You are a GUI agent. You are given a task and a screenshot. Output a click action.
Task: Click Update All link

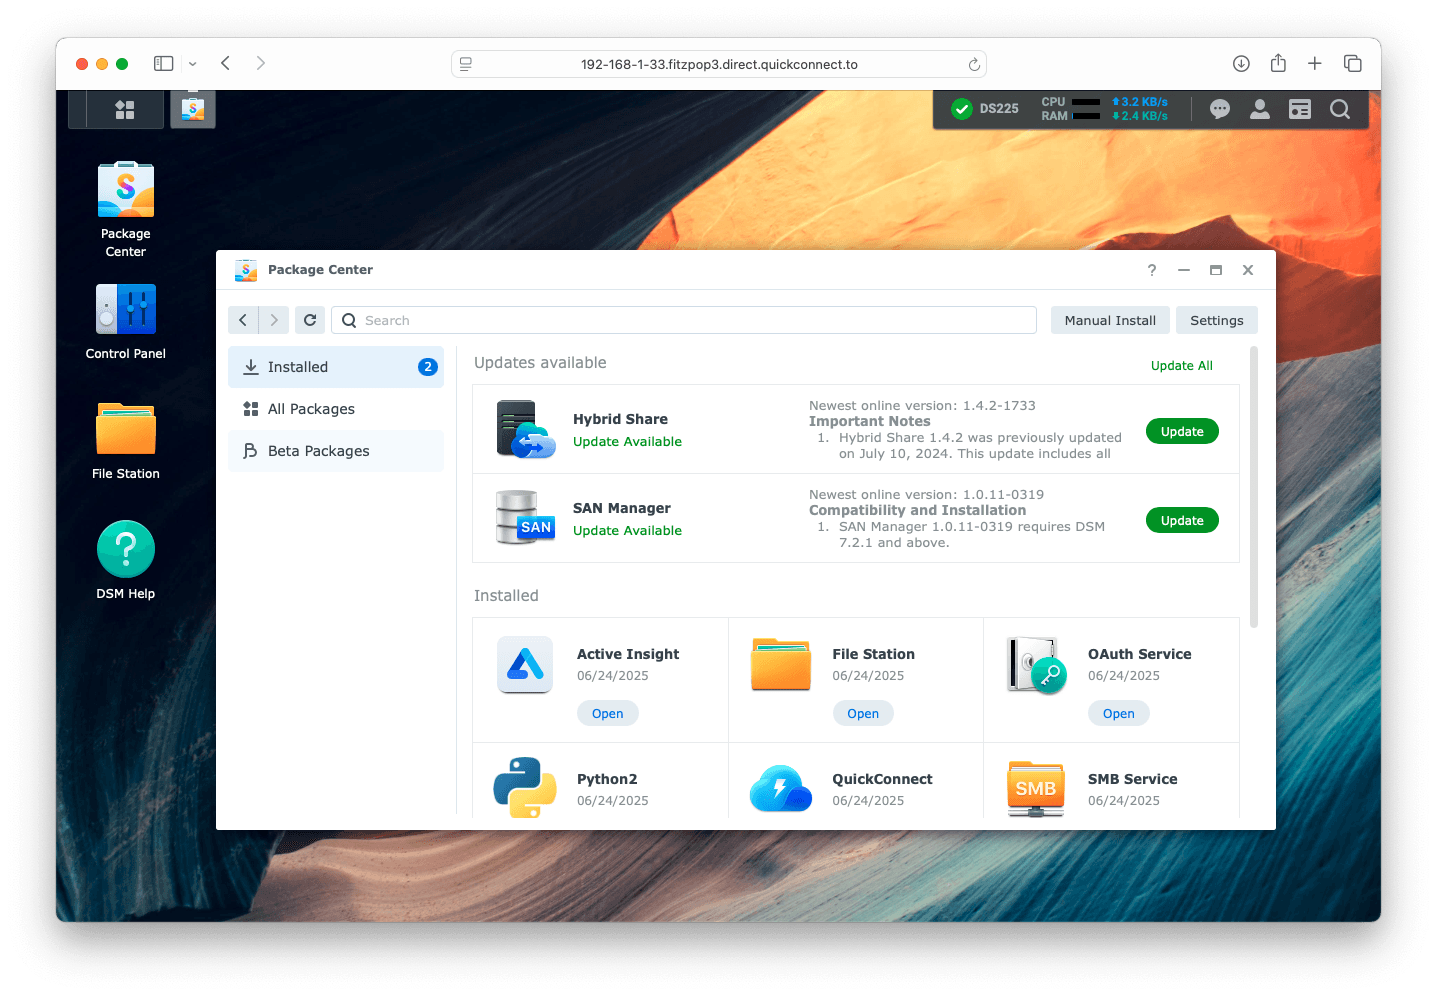1181,366
